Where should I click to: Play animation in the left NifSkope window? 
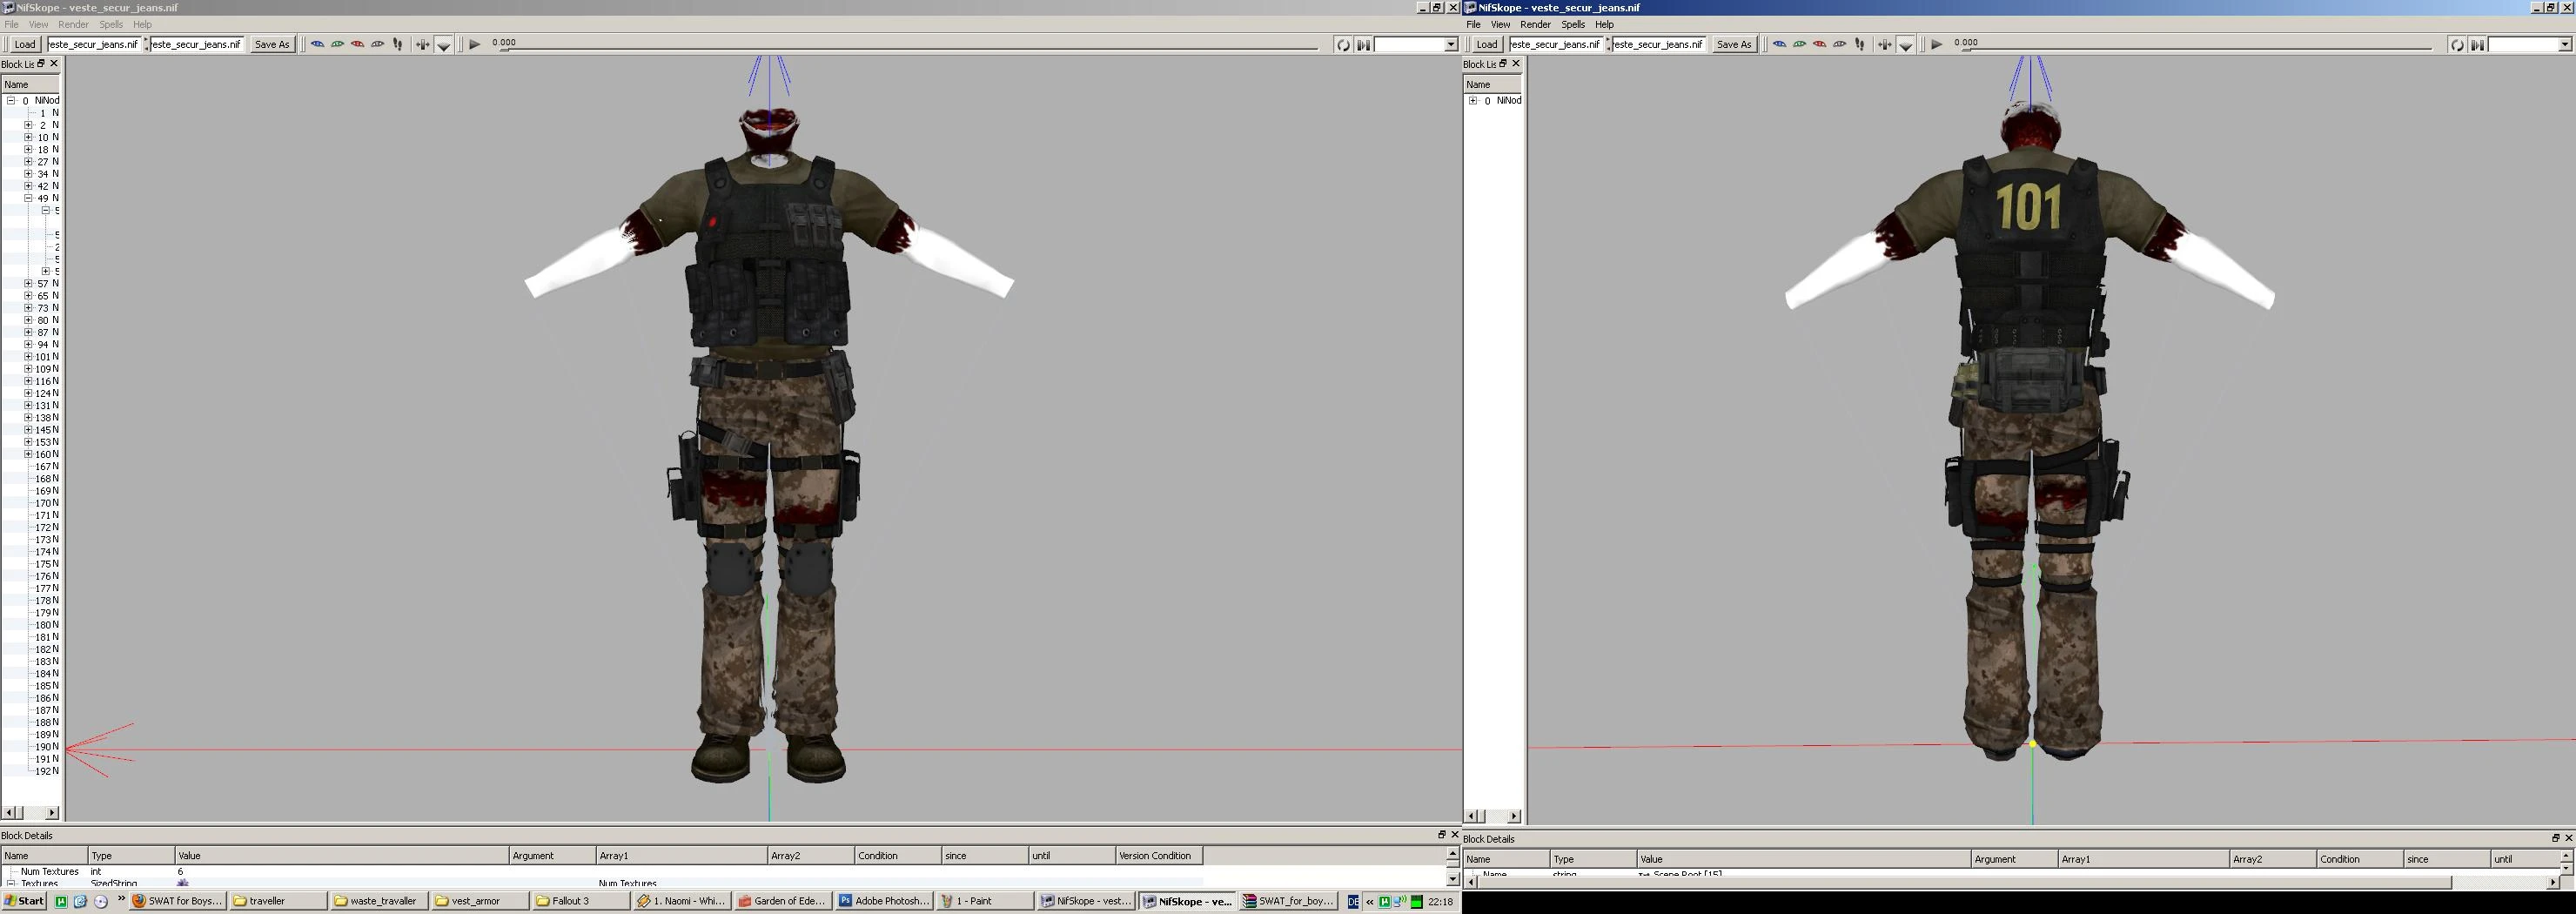click(x=475, y=44)
